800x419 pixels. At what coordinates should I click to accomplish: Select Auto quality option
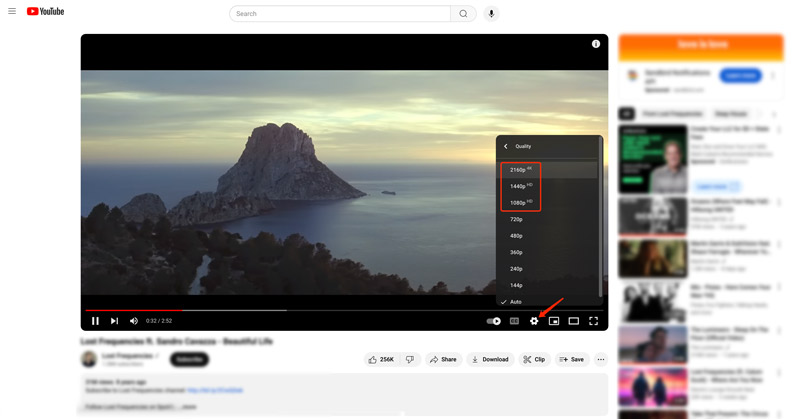pyautogui.click(x=547, y=302)
